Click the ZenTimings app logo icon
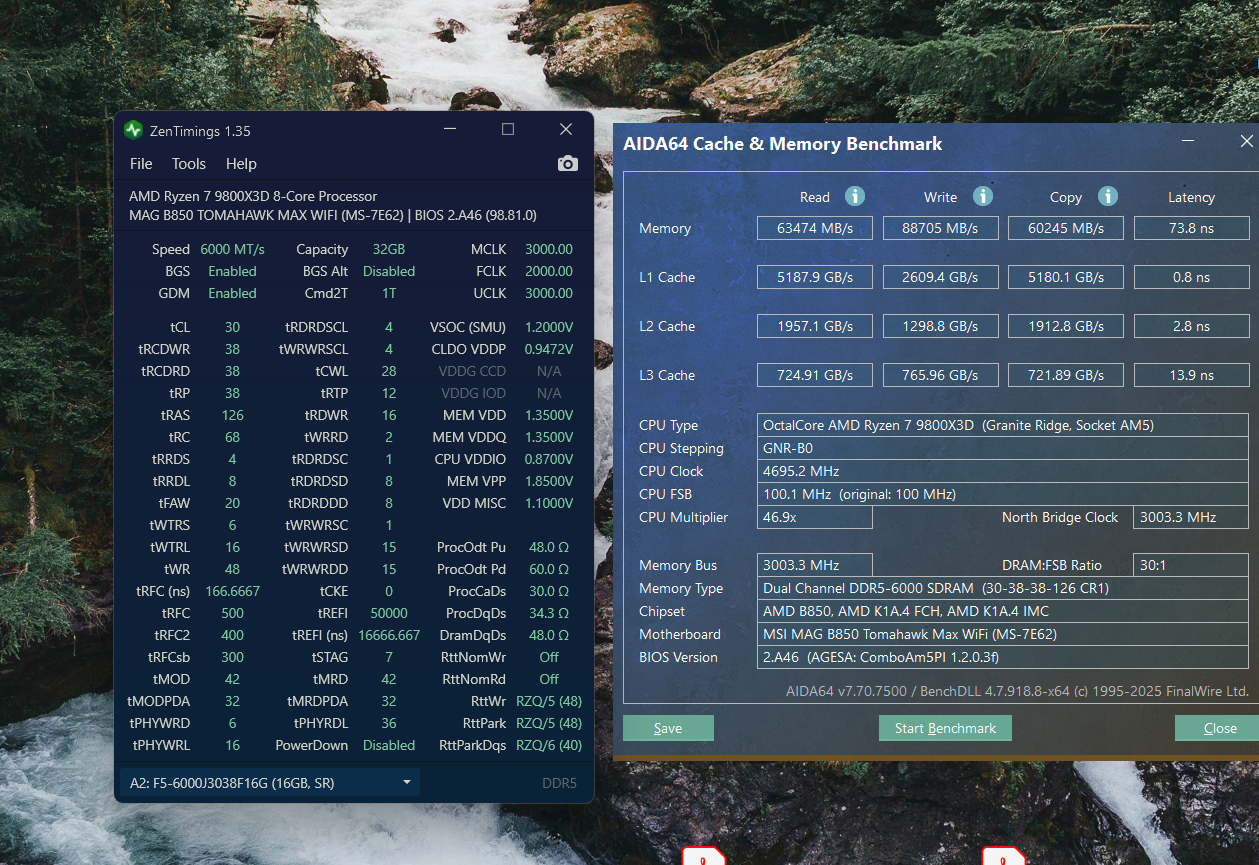Screen dimensions: 1259x865 (x=133, y=130)
